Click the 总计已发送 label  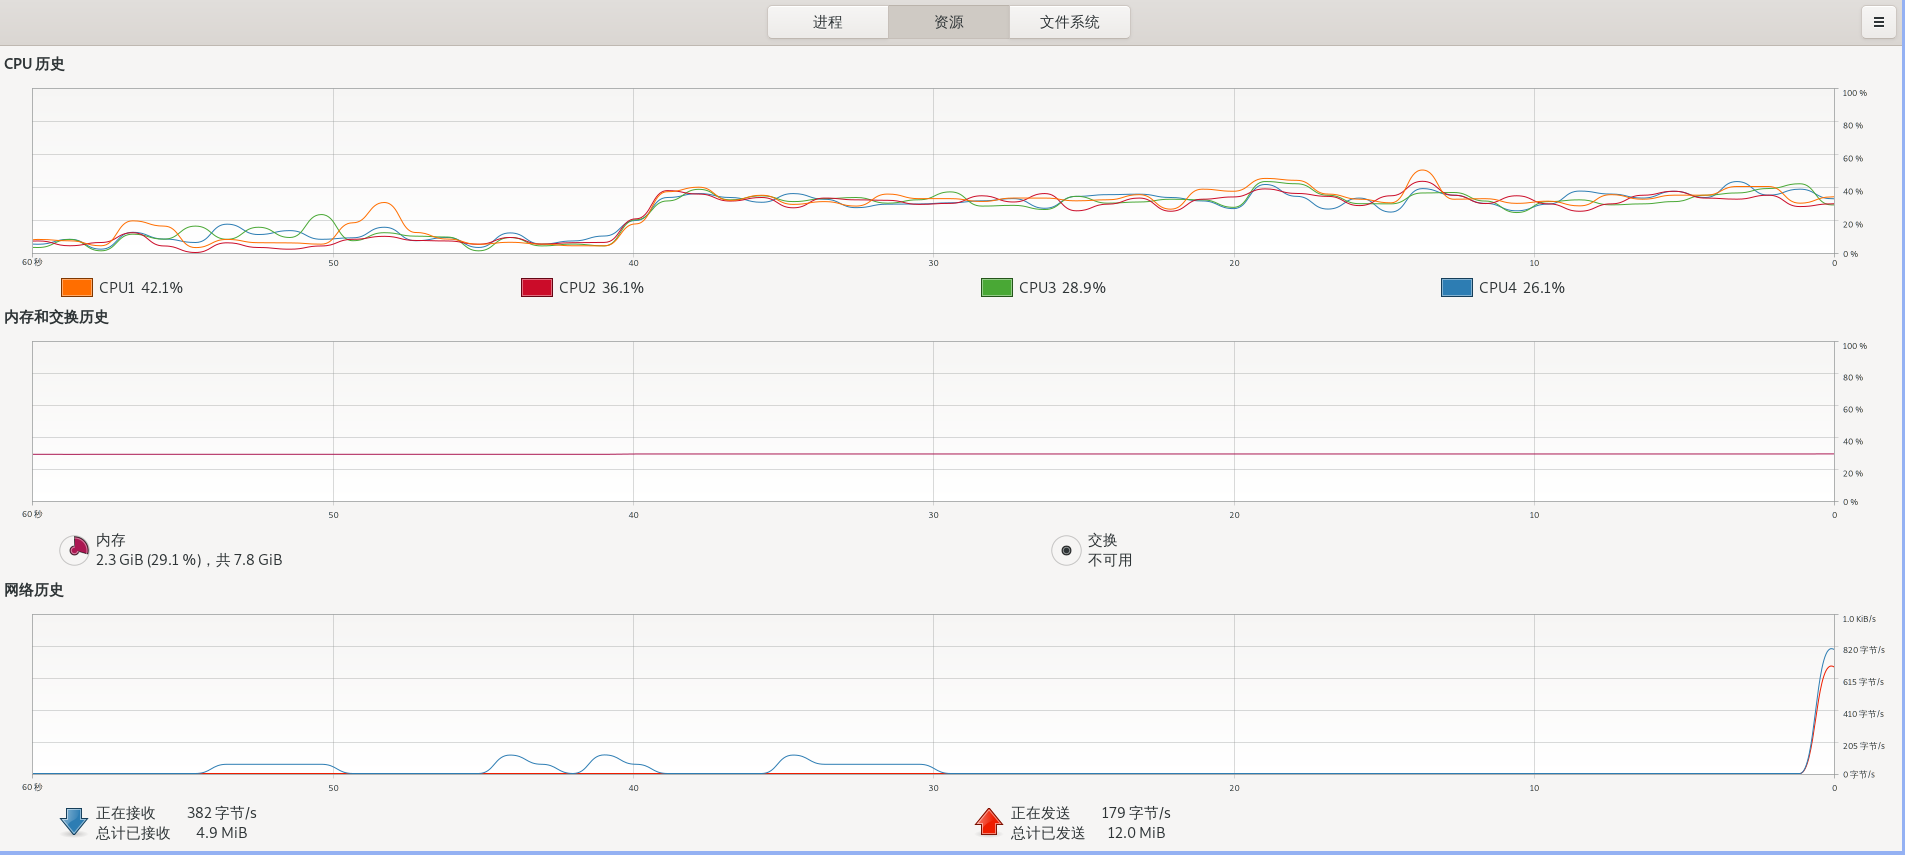pyautogui.click(x=1048, y=833)
